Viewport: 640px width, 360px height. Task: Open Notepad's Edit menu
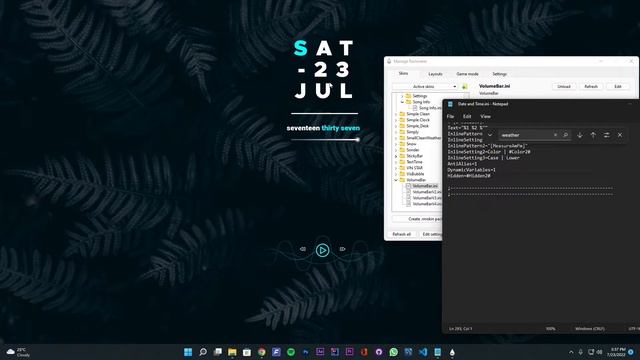point(467,116)
